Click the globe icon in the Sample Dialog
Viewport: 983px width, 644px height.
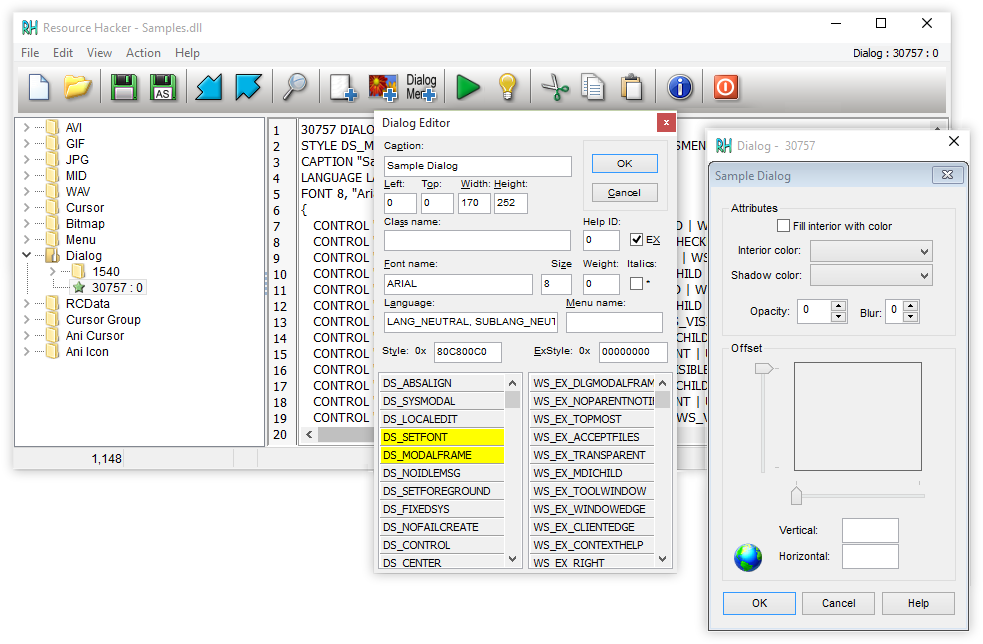[748, 557]
